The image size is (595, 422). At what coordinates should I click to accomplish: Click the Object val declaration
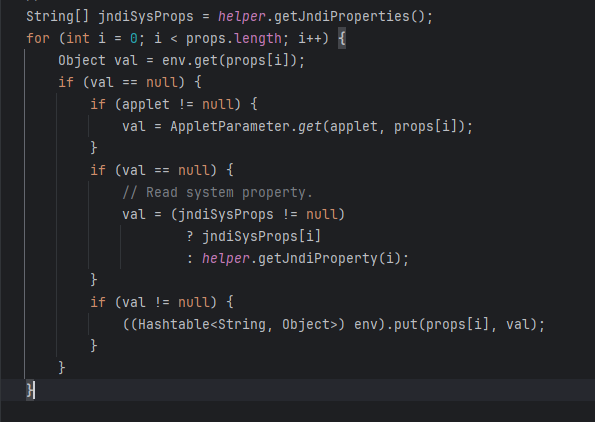coord(98,61)
